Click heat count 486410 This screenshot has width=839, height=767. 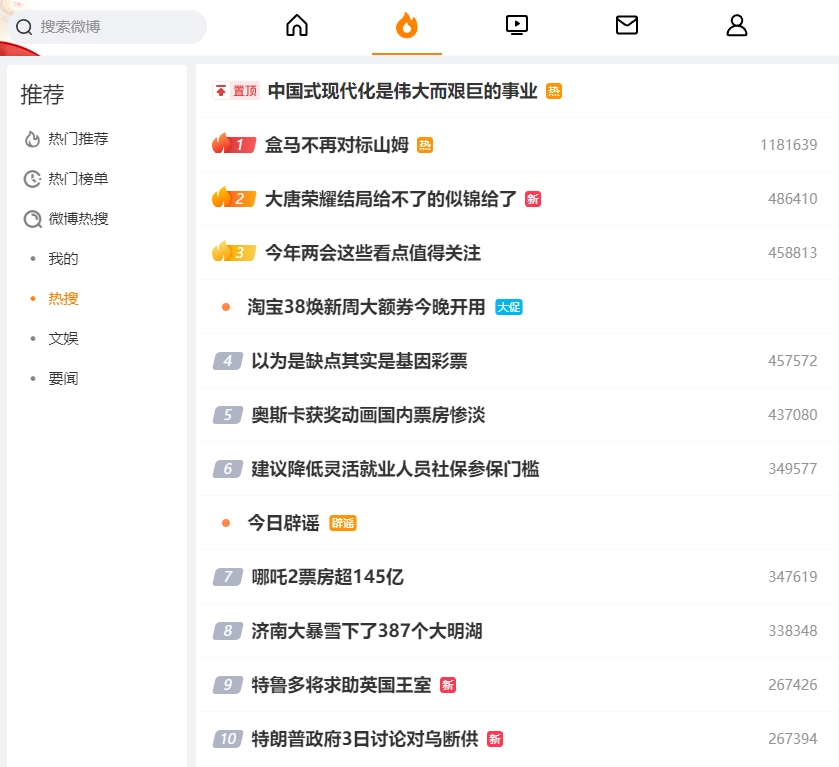pos(792,199)
